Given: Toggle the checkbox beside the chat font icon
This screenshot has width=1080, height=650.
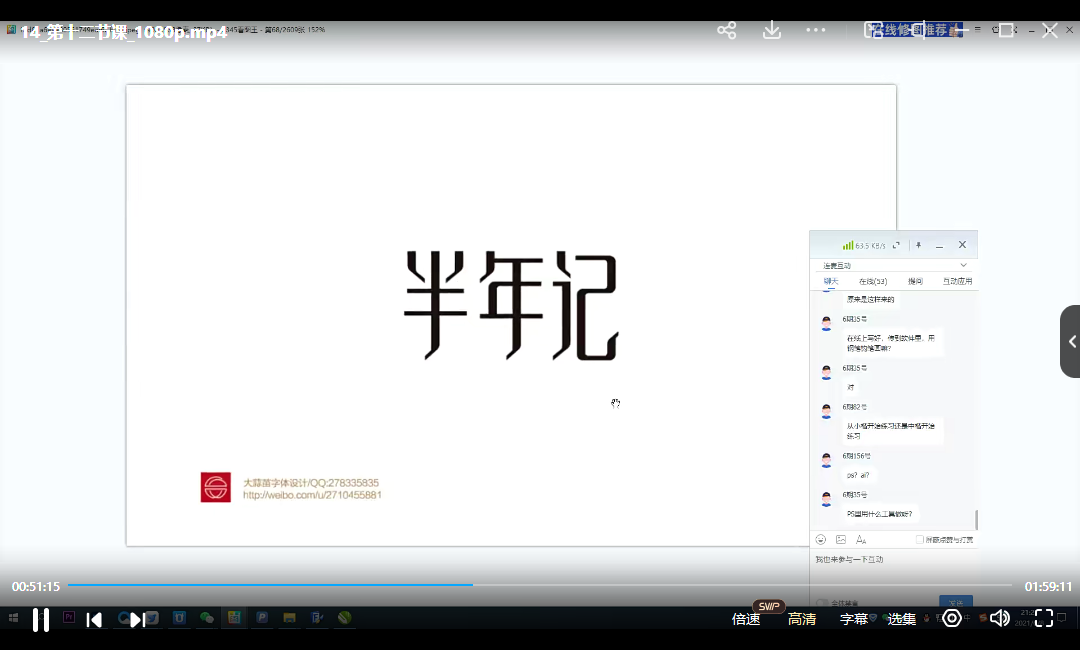Looking at the screenshot, I should (920, 540).
